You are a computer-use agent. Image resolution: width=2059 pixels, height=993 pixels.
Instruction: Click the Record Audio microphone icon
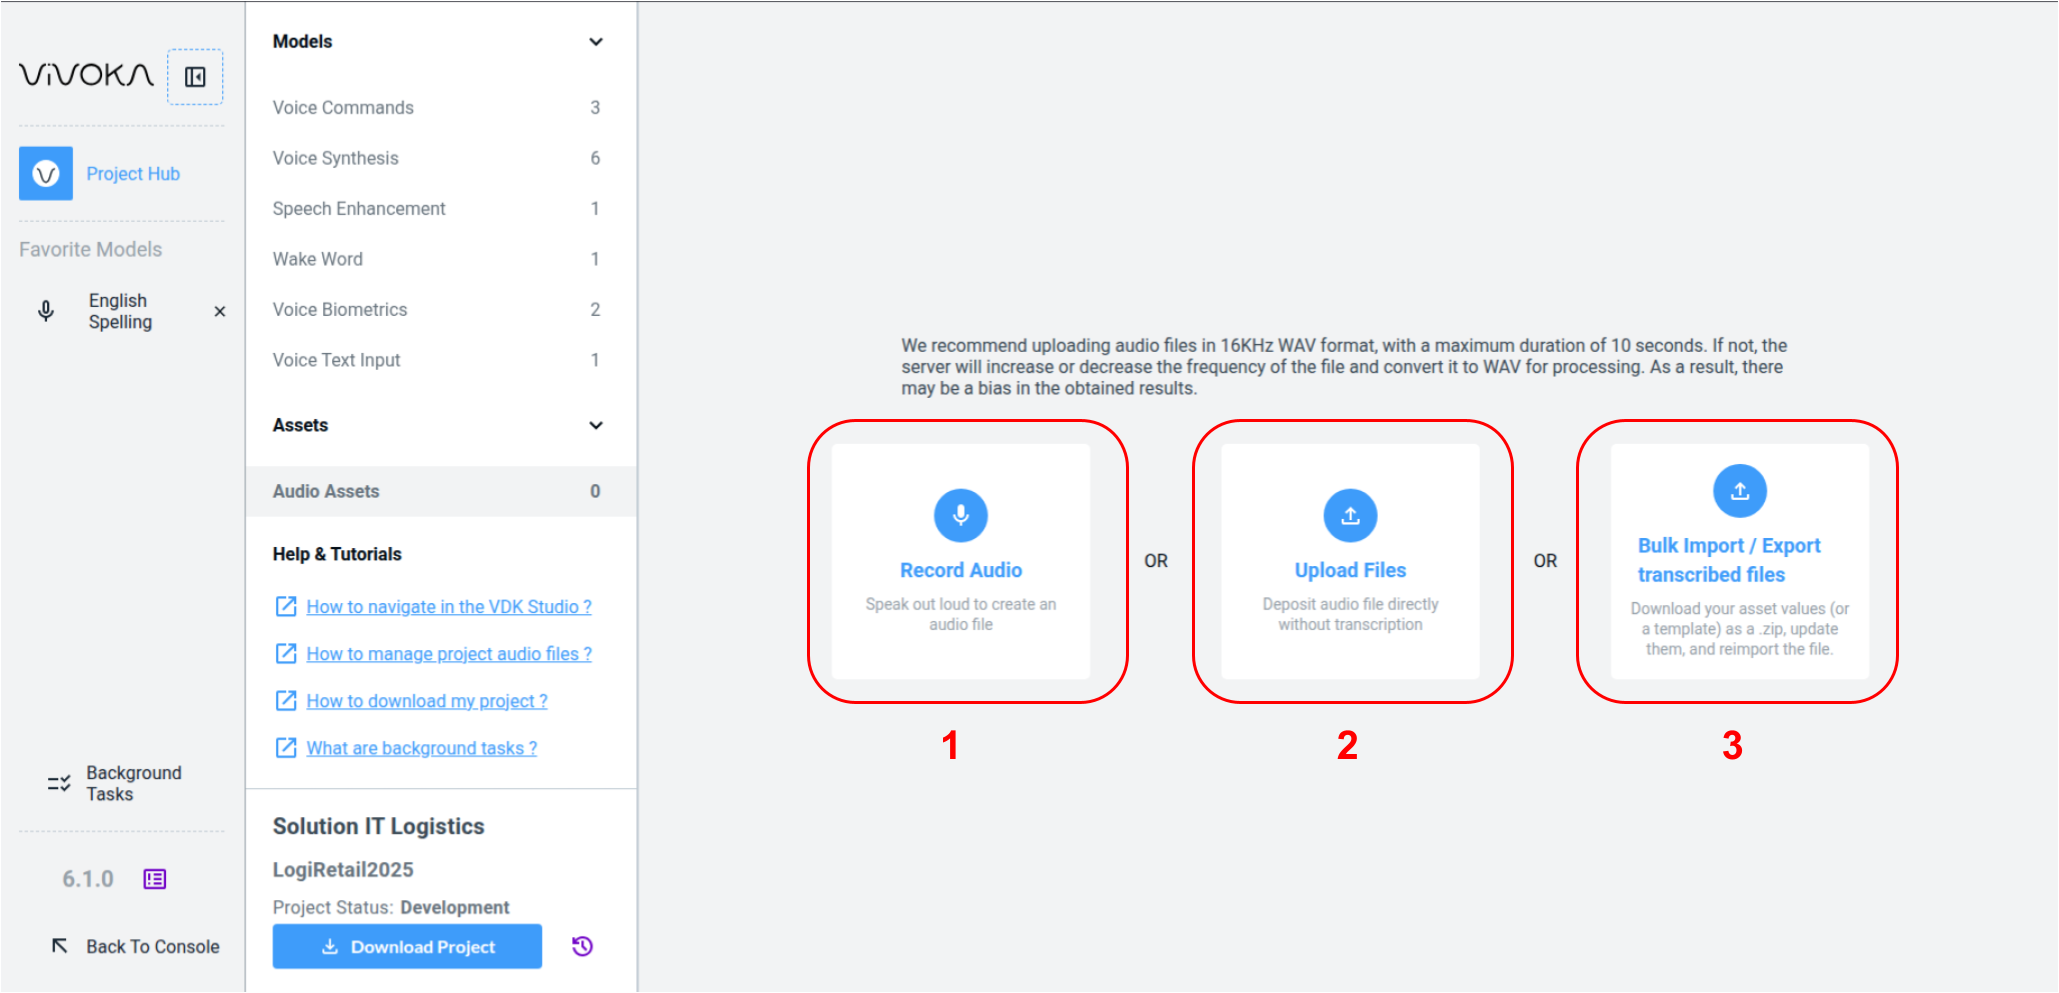point(960,515)
